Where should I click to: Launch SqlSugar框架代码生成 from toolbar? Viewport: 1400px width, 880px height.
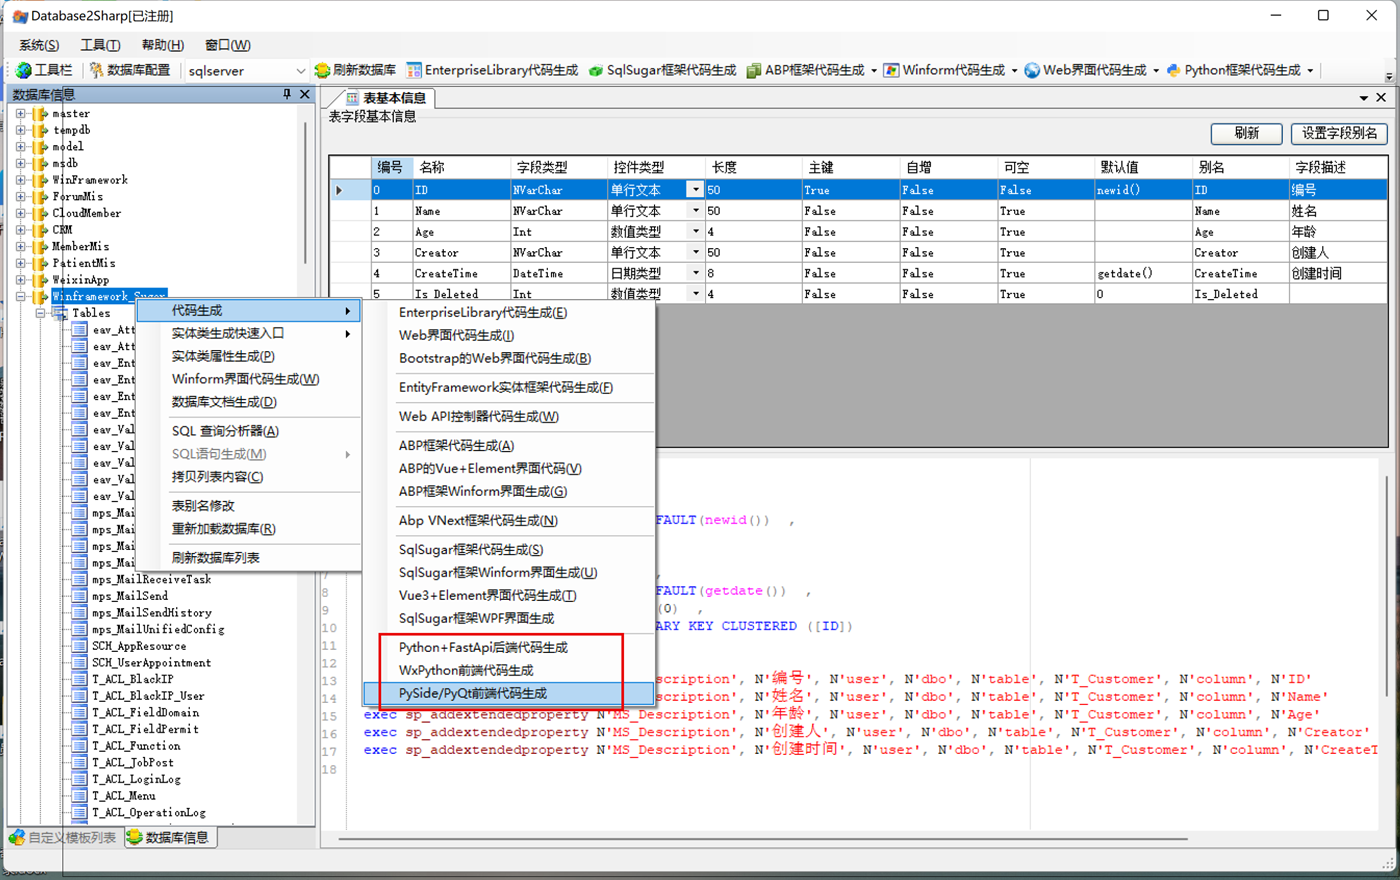[662, 70]
